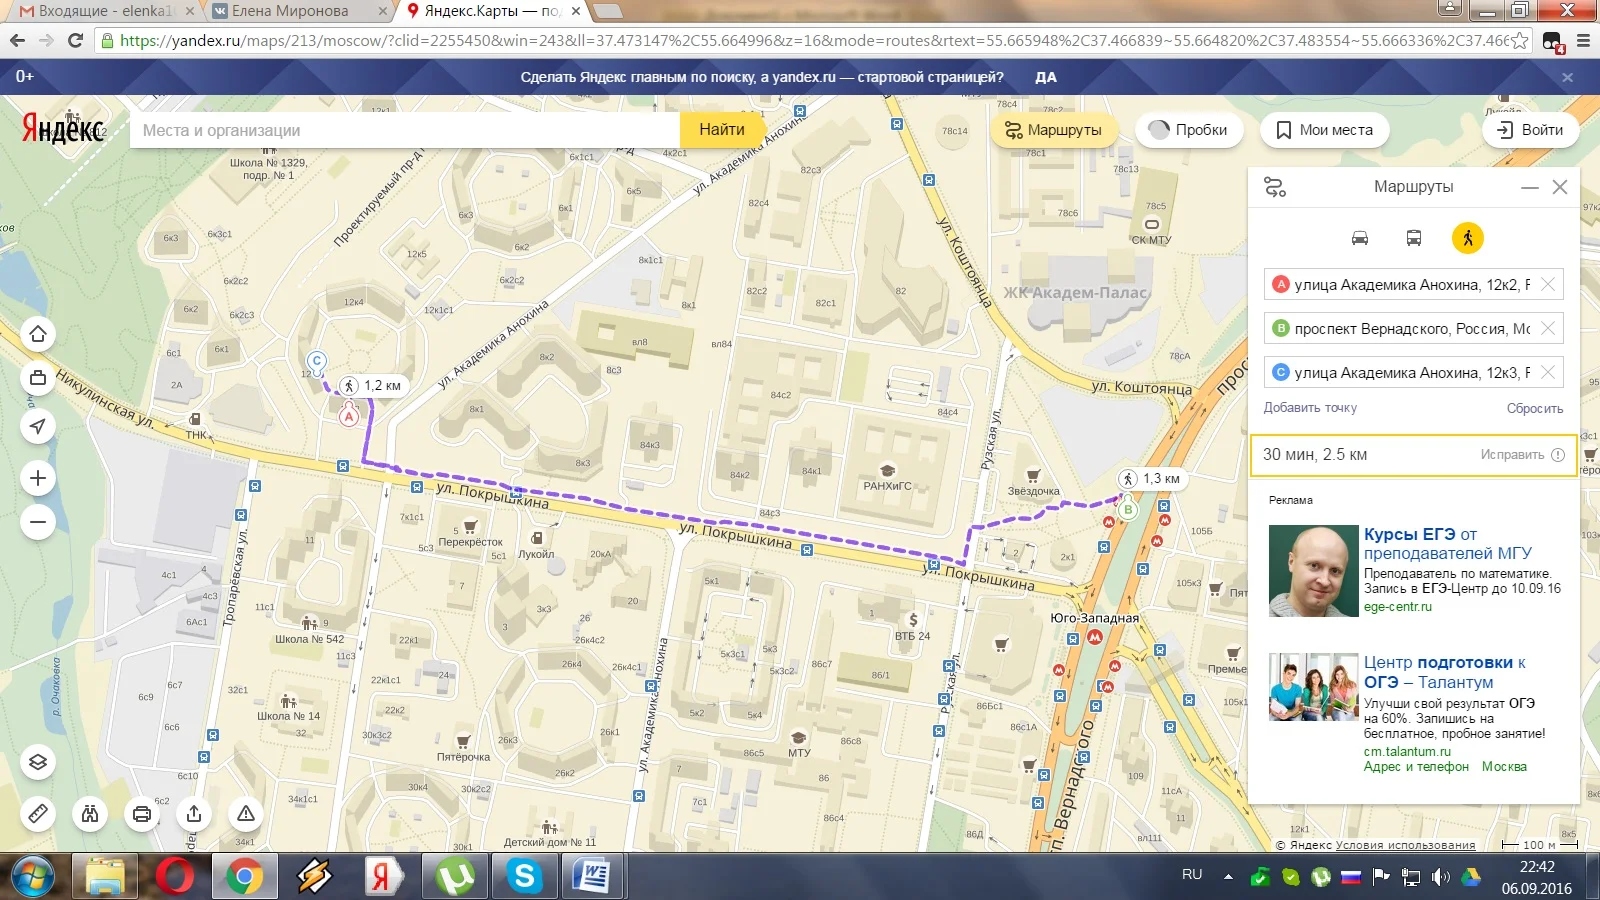Viewport: 1600px width, 900px height.
Task: Click the Талантум ad students thumbnail
Action: pos(1314,687)
